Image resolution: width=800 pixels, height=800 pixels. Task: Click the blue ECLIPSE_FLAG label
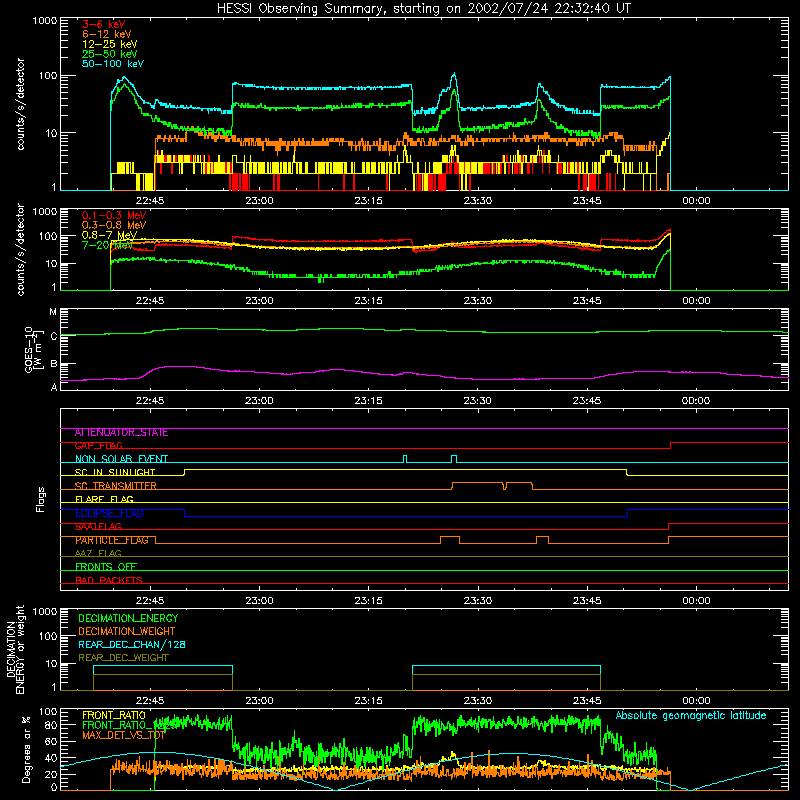pos(109,513)
